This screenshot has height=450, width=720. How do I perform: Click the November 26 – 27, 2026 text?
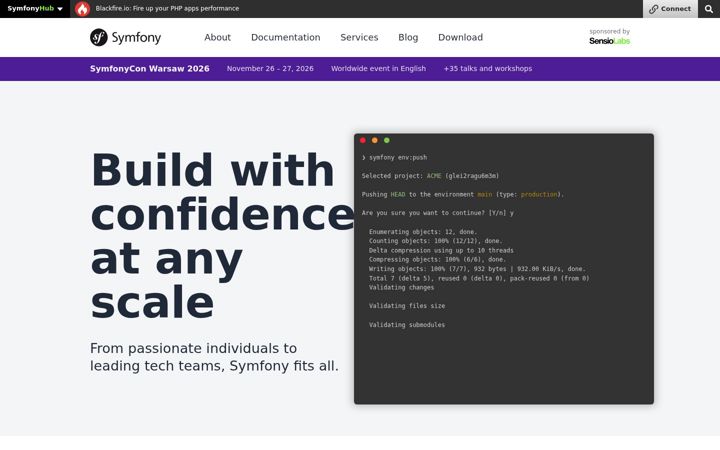point(270,68)
